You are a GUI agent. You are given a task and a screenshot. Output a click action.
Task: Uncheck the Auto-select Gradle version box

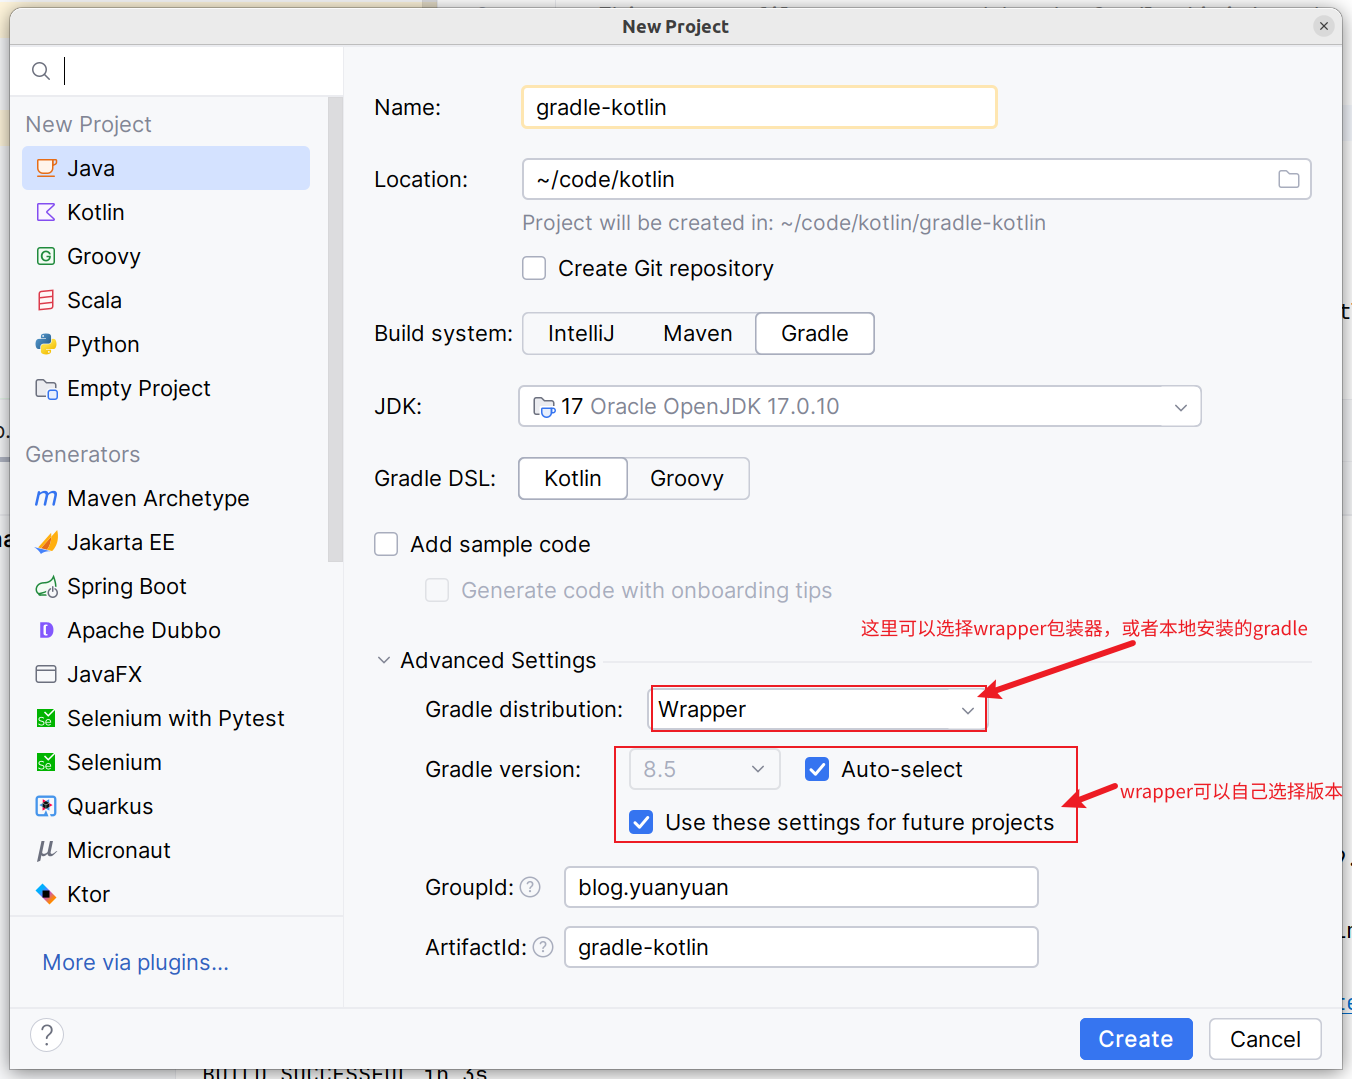(817, 769)
